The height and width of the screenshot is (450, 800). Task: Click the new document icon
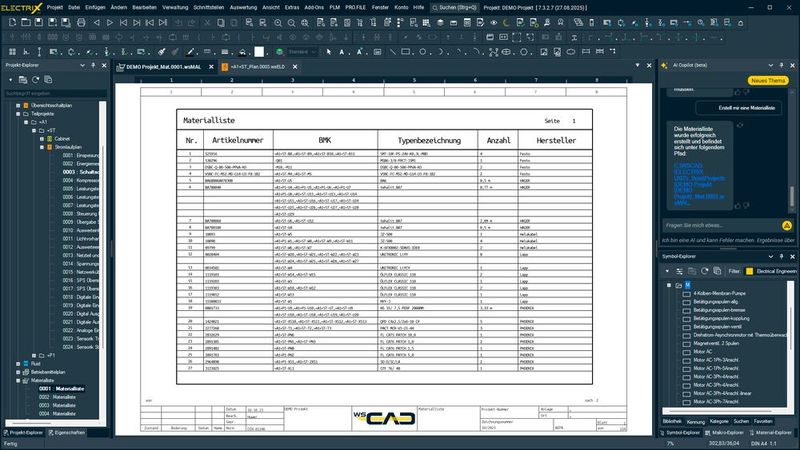point(12,22)
